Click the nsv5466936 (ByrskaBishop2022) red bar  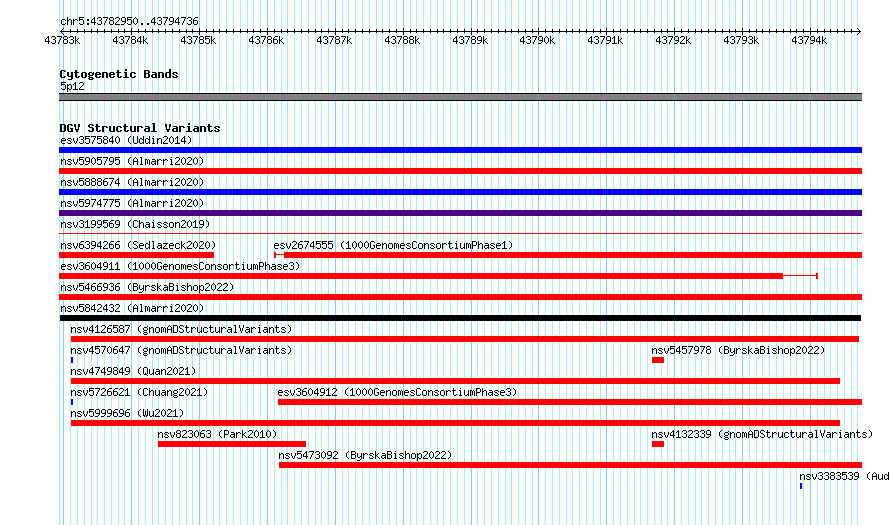click(x=460, y=297)
